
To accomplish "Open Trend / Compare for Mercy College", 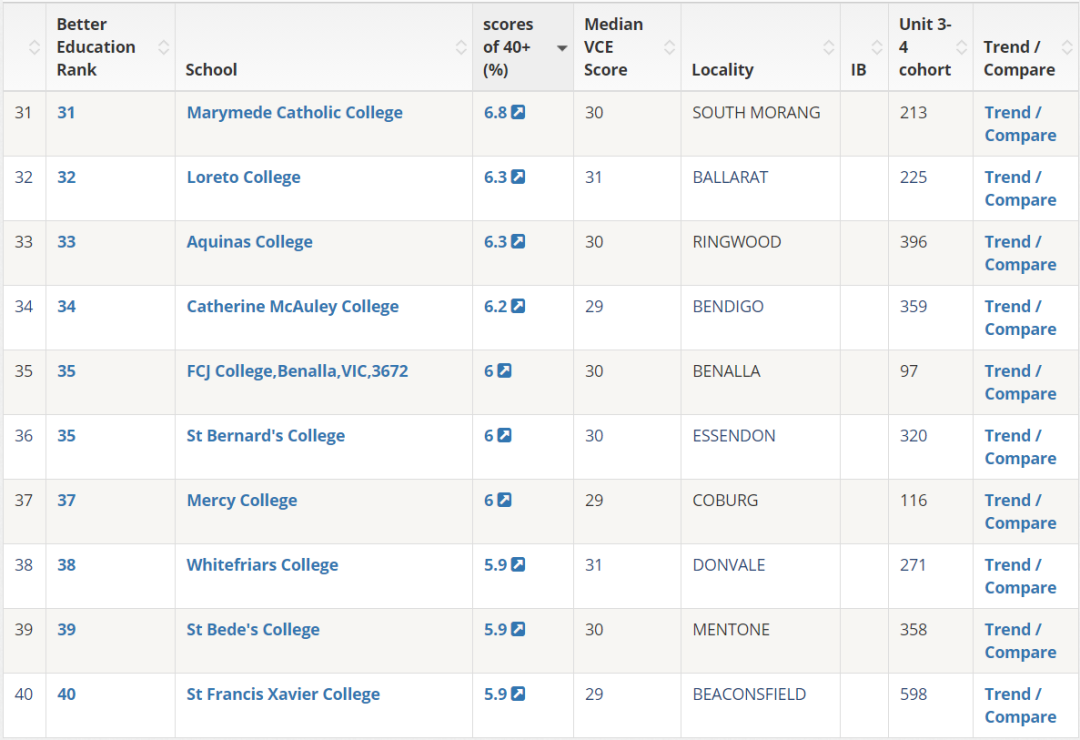I will 1020,512.
